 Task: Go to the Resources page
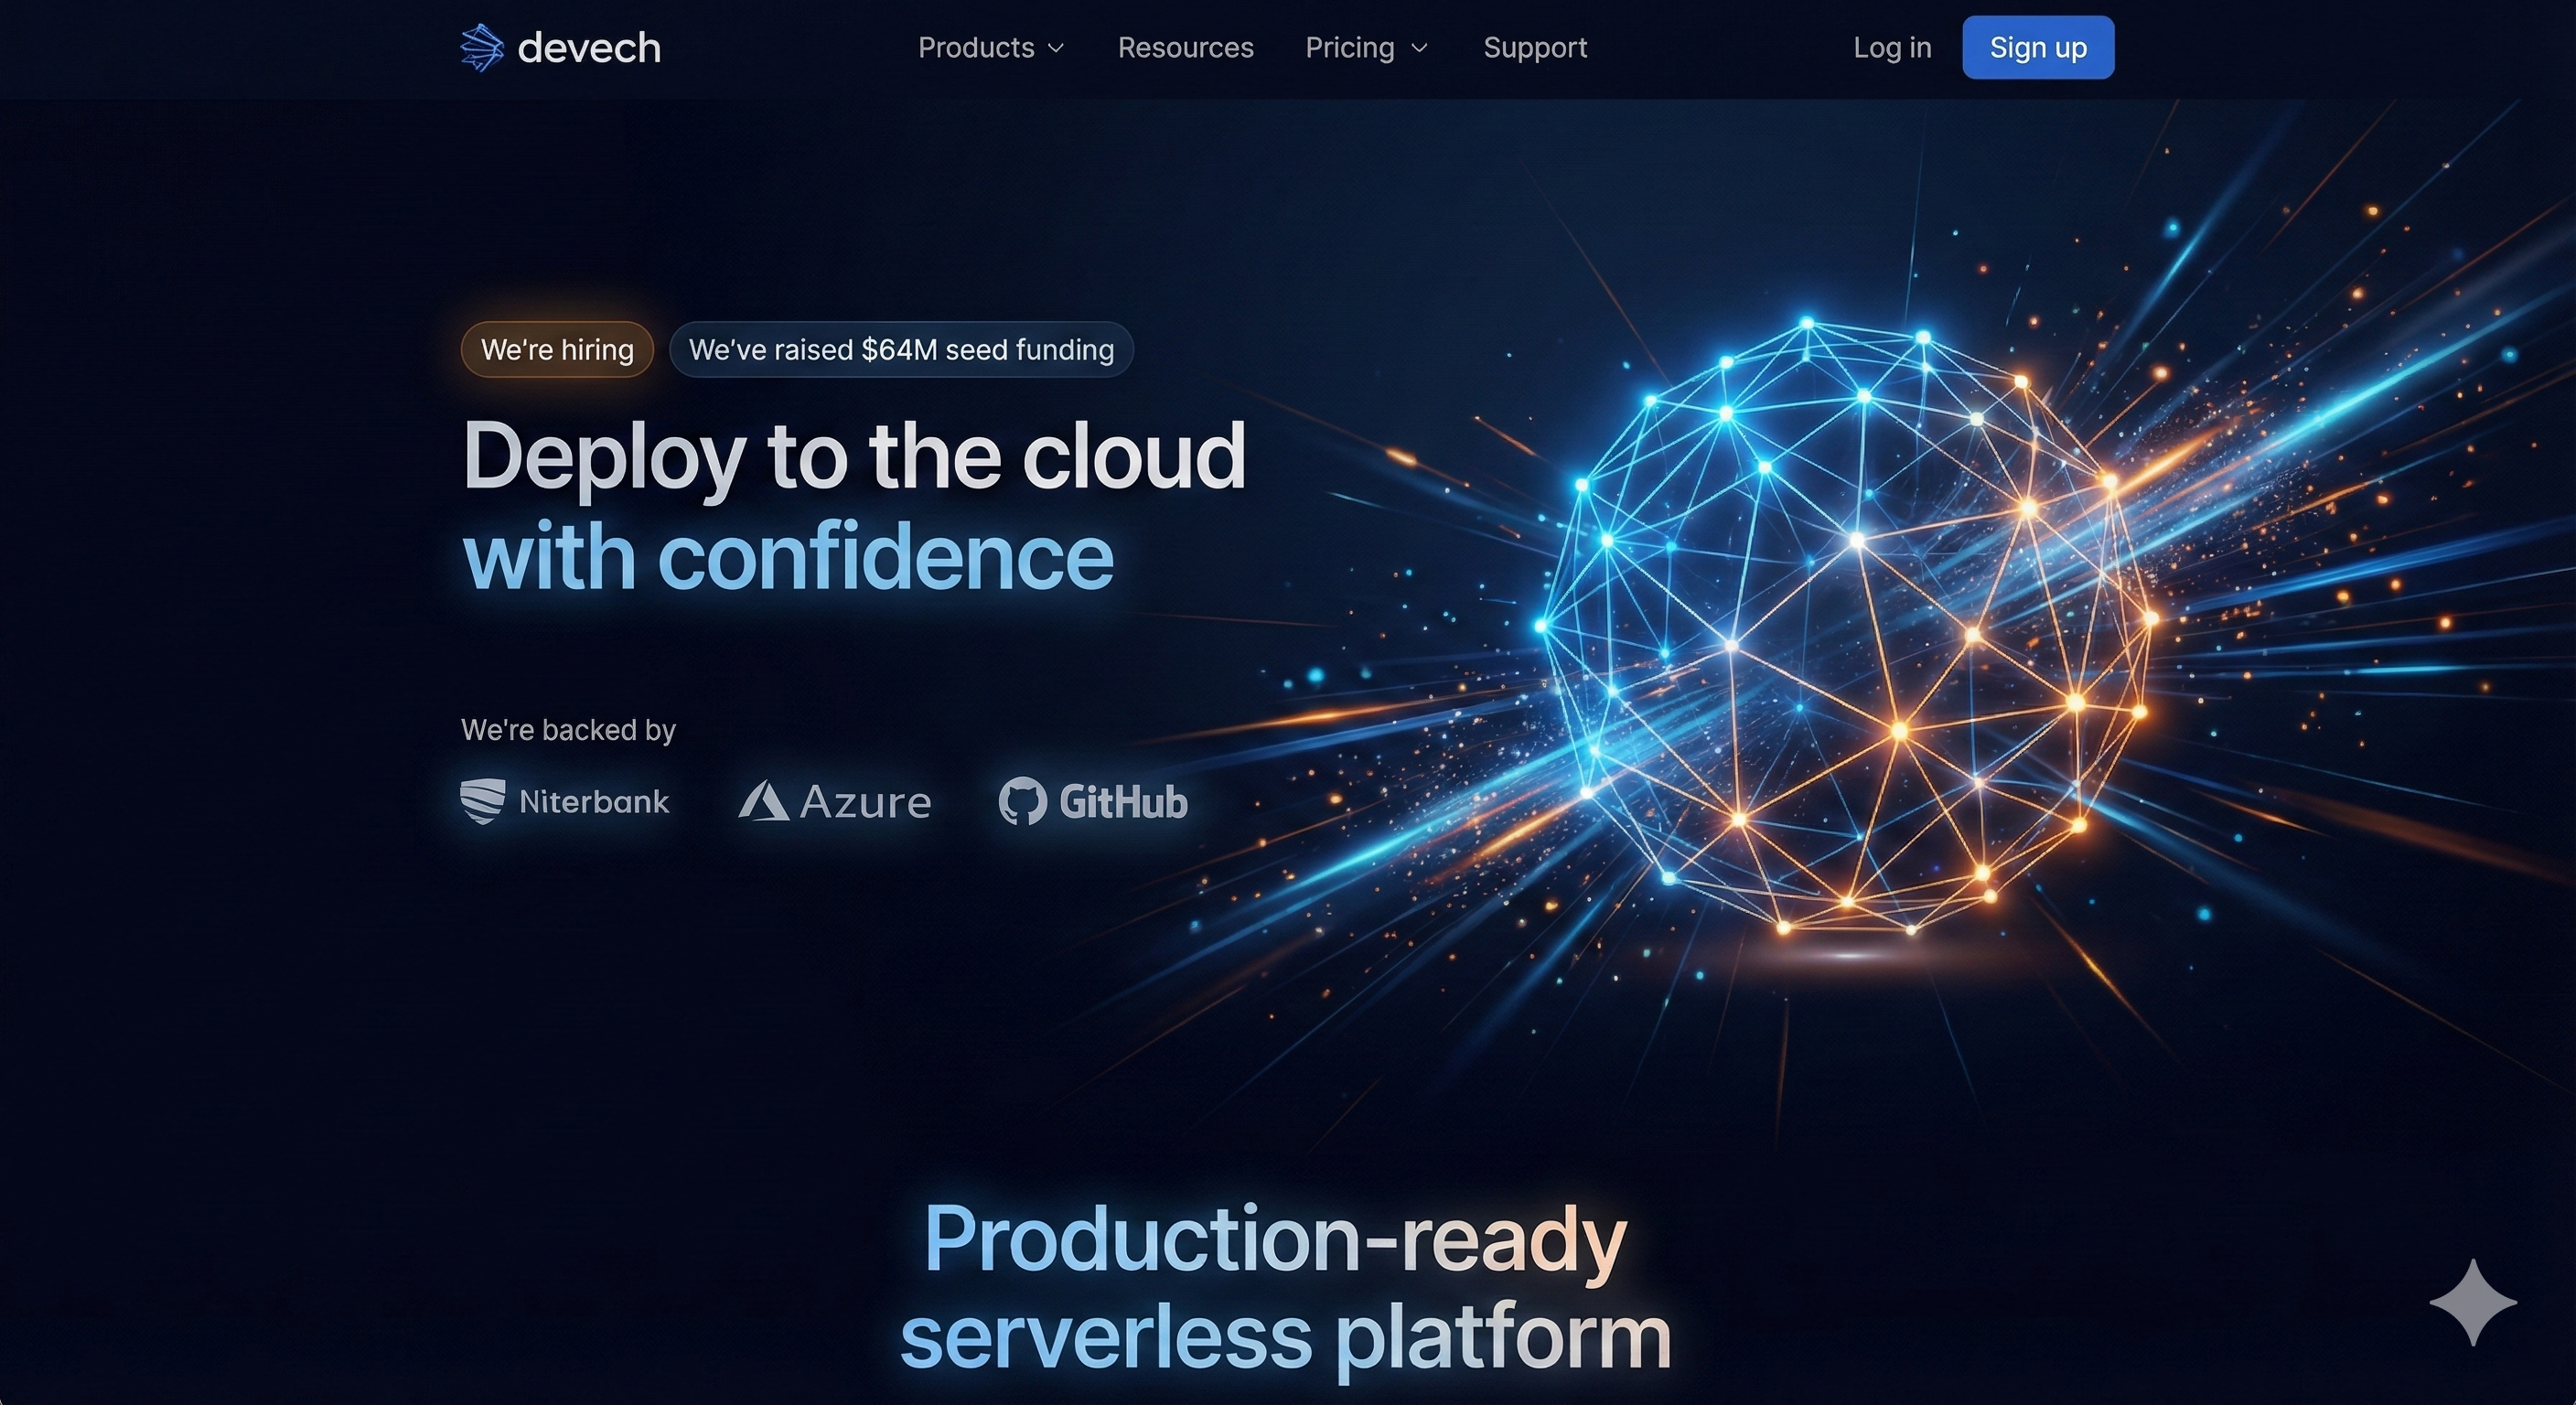point(1185,48)
